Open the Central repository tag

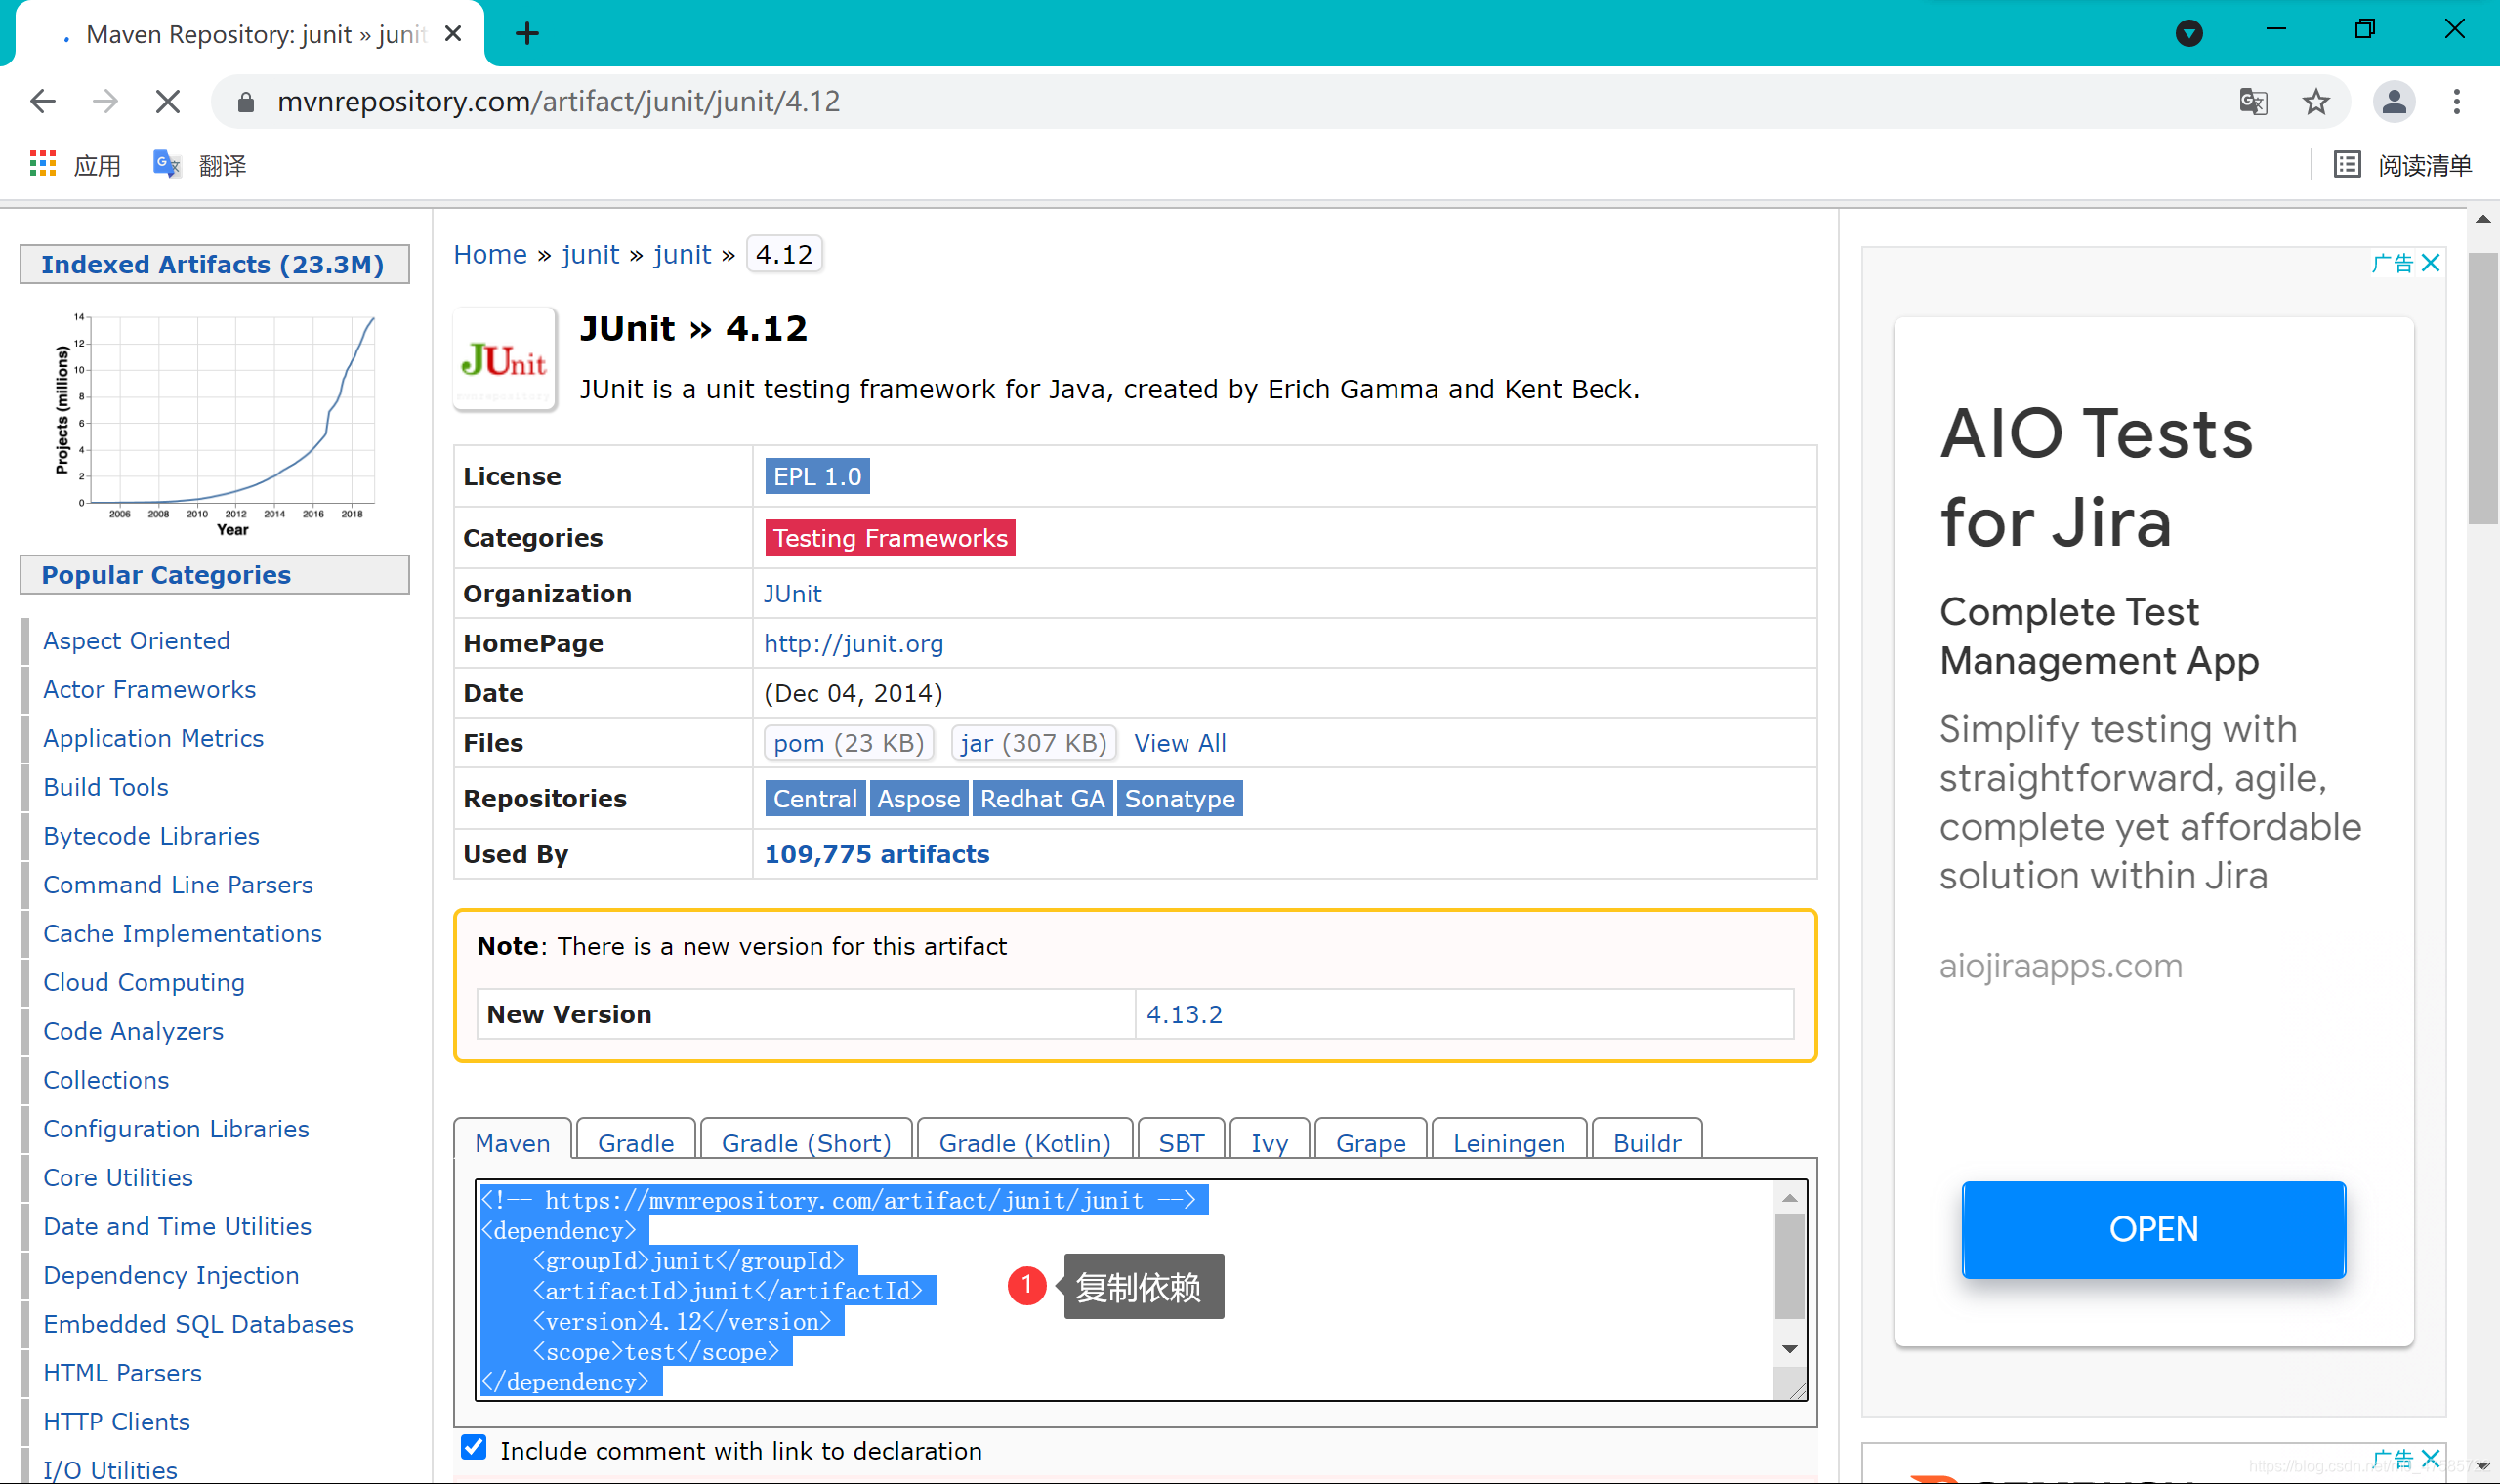coord(815,798)
